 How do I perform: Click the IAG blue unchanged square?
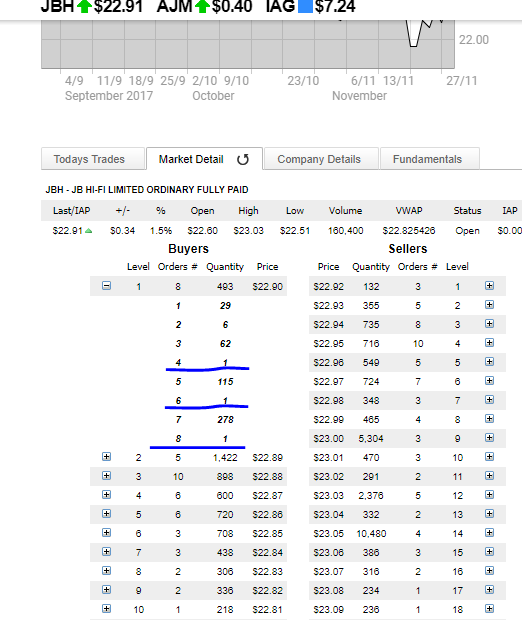(x=305, y=6)
